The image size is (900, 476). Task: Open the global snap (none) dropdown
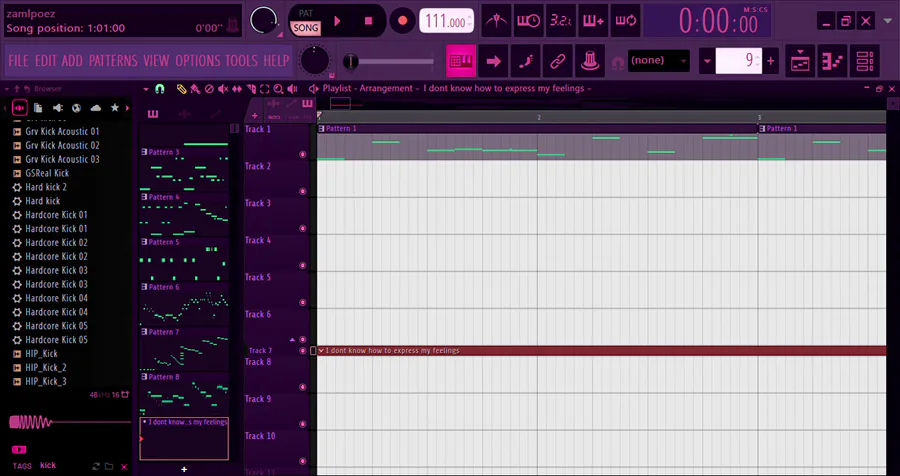tap(658, 60)
